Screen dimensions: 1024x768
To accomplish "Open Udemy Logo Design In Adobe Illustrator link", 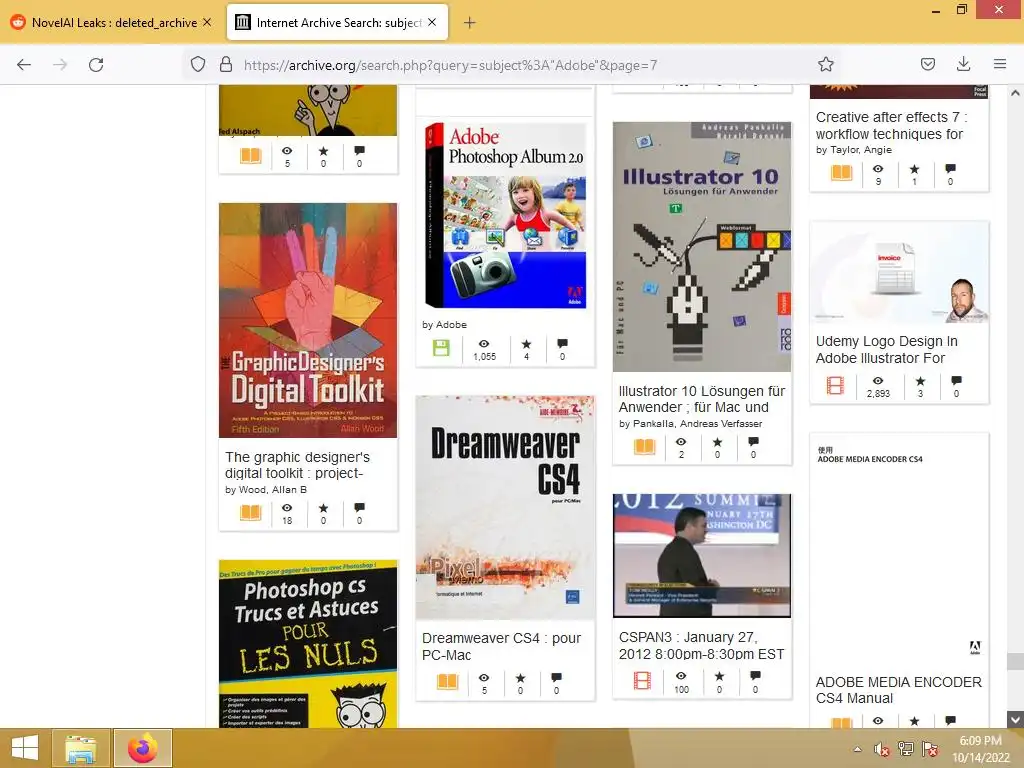I will point(887,349).
